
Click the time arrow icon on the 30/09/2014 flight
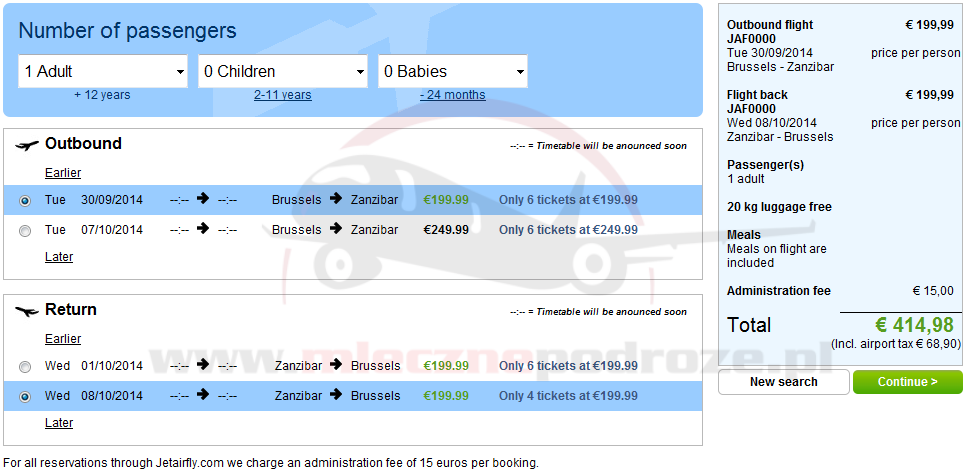(203, 199)
